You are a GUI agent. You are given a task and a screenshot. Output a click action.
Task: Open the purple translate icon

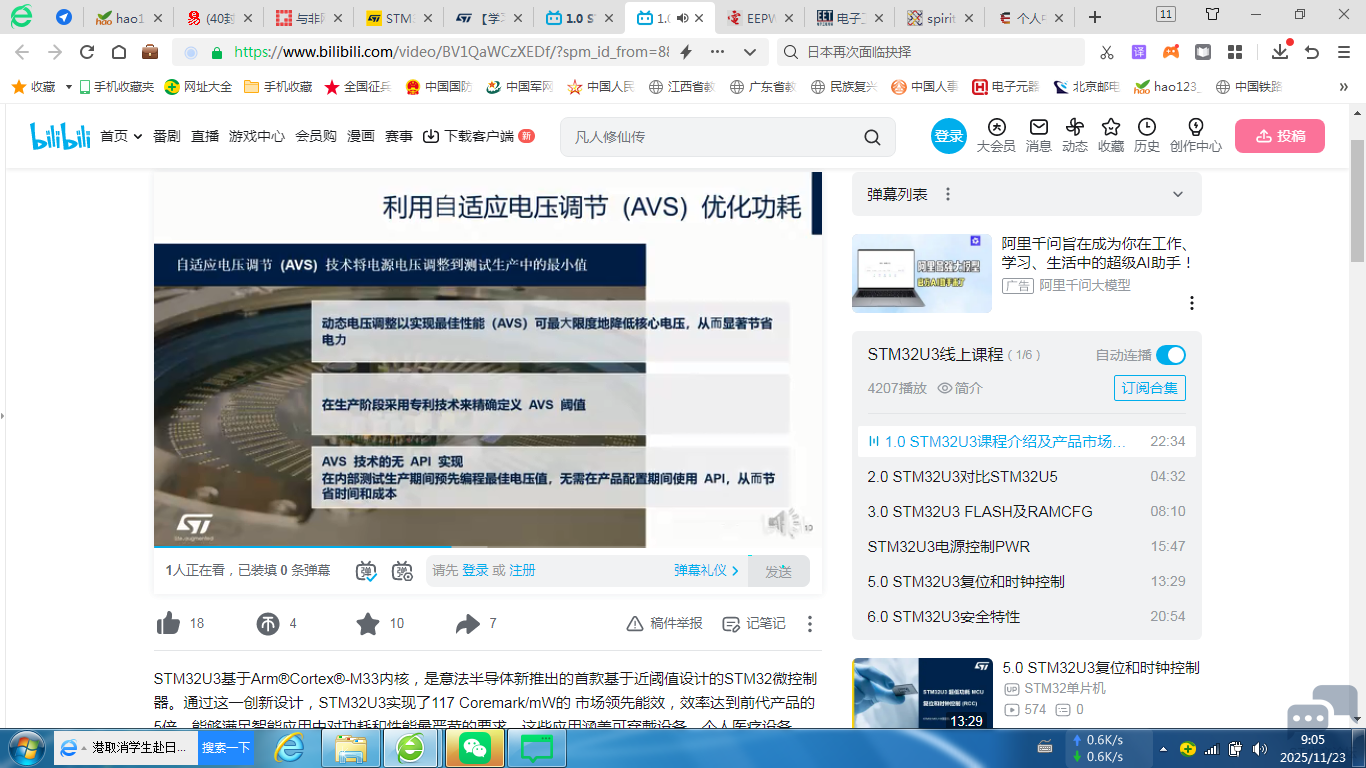pyautogui.click(x=1138, y=52)
